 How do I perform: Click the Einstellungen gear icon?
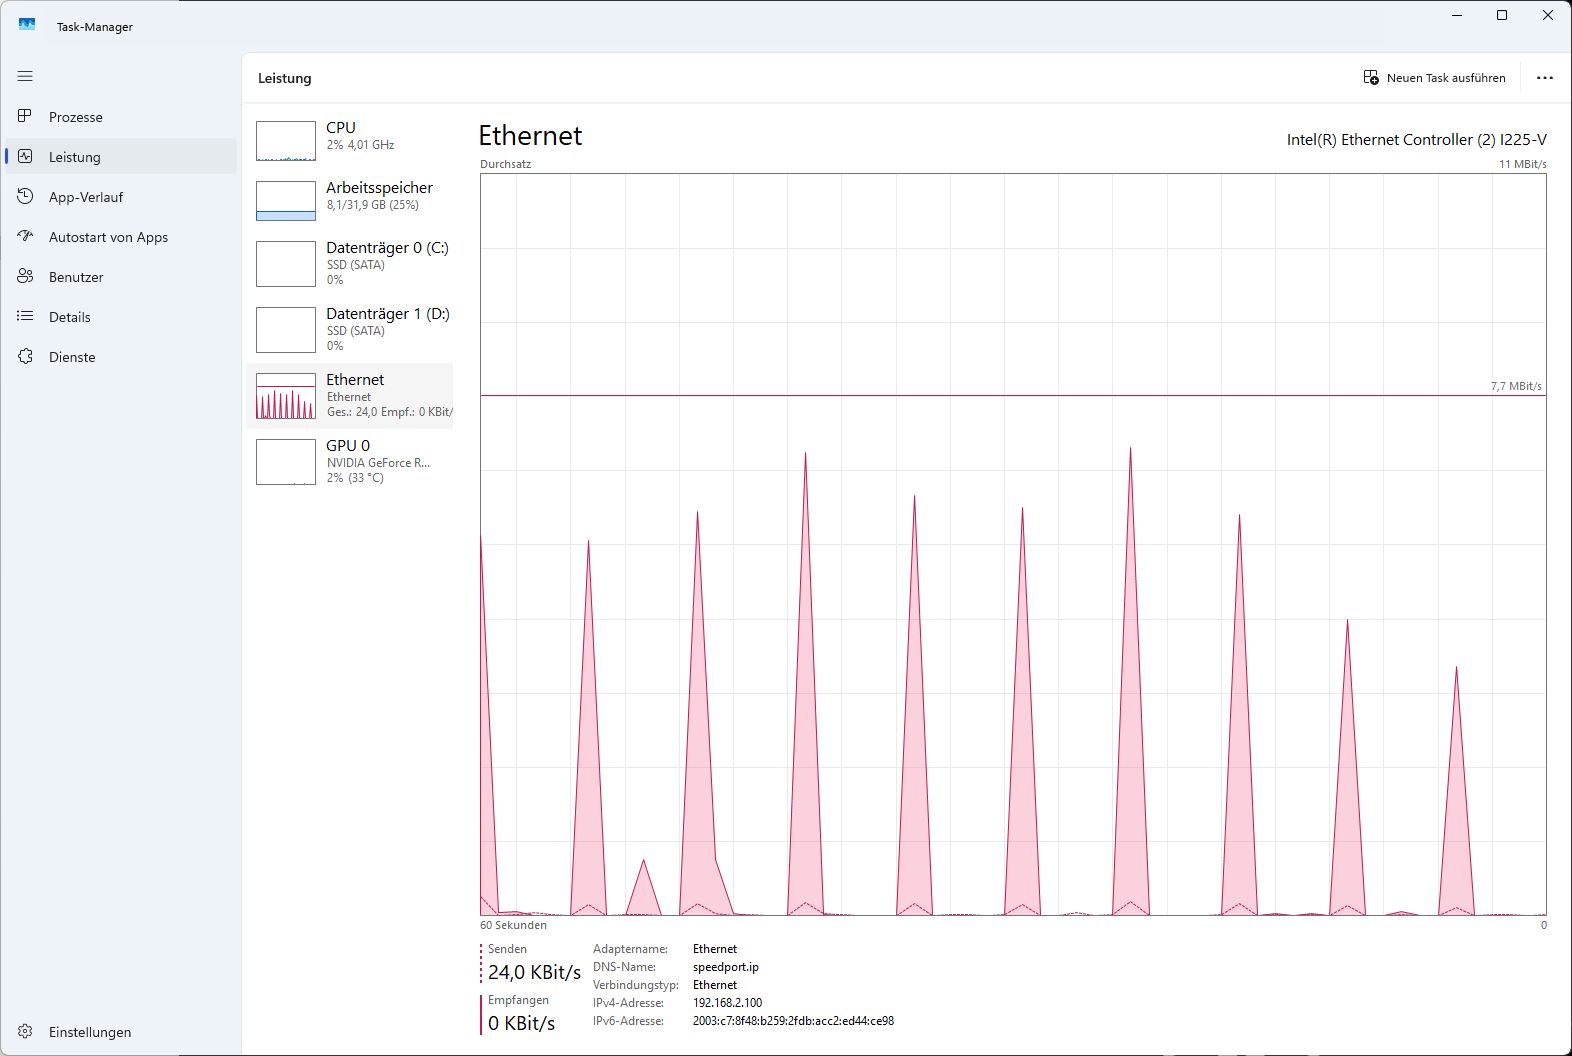click(x=25, y=1031)
